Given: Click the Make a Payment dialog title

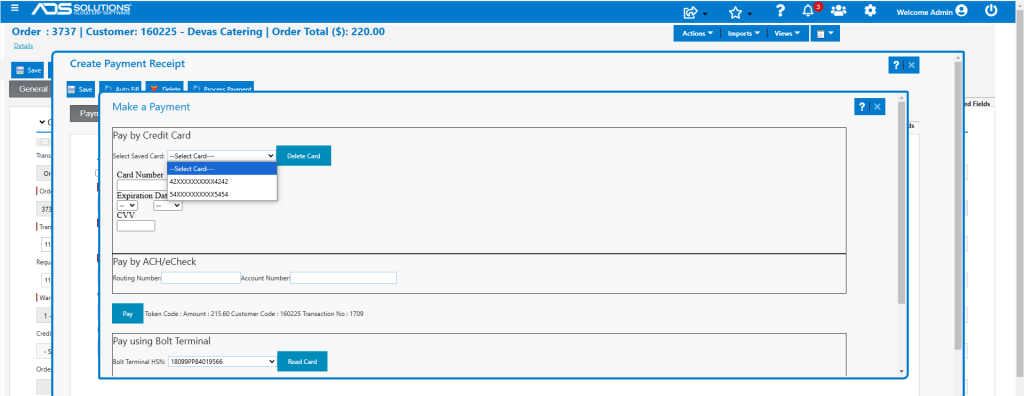Looking at the screenshot, I should 152,107.
